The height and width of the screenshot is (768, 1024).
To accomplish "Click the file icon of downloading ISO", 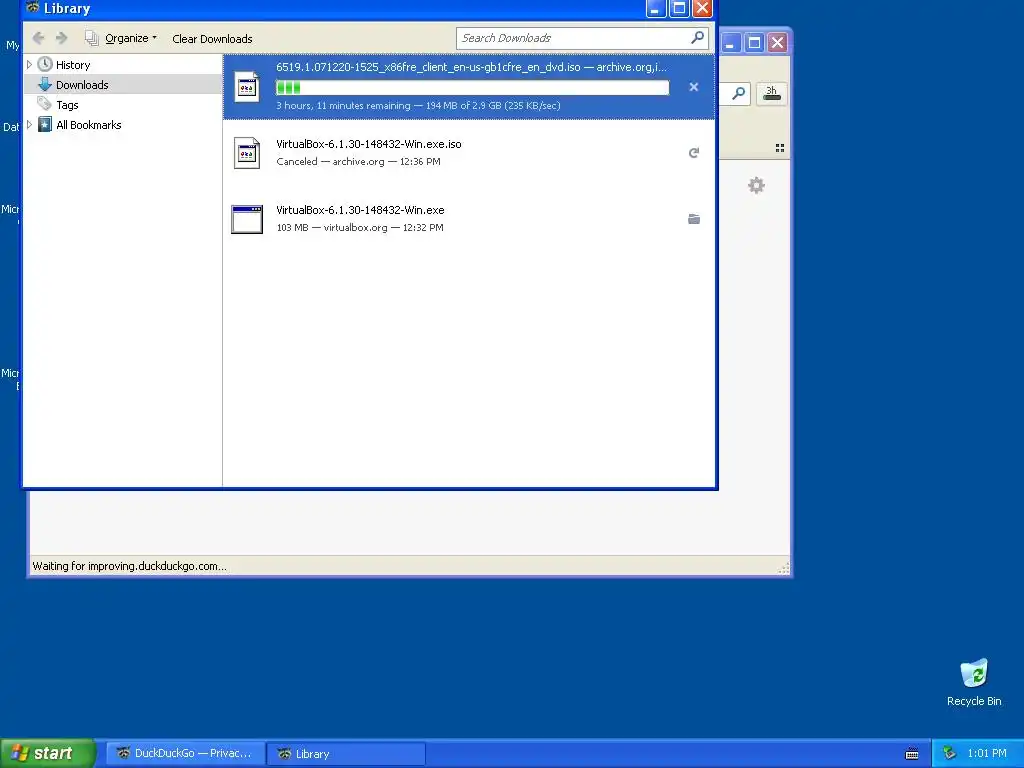I will pos(247,86).
